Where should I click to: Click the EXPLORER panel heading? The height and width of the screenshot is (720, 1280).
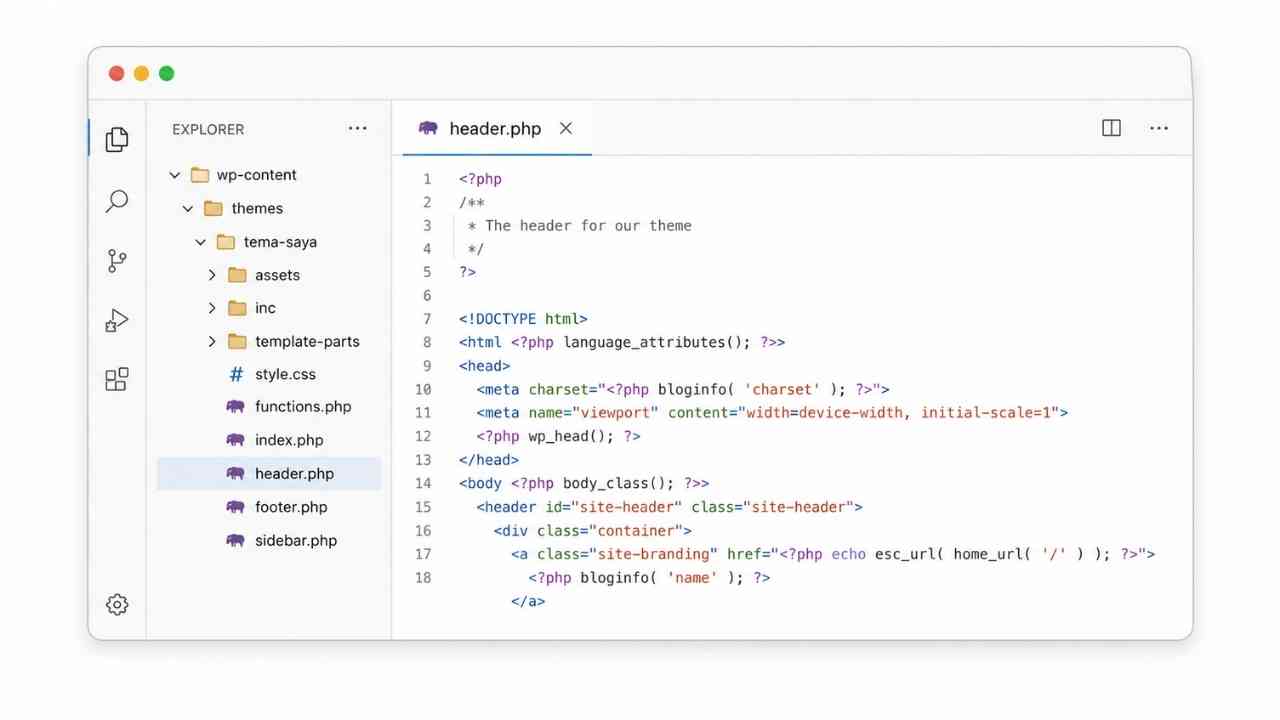tap(208, 129)
